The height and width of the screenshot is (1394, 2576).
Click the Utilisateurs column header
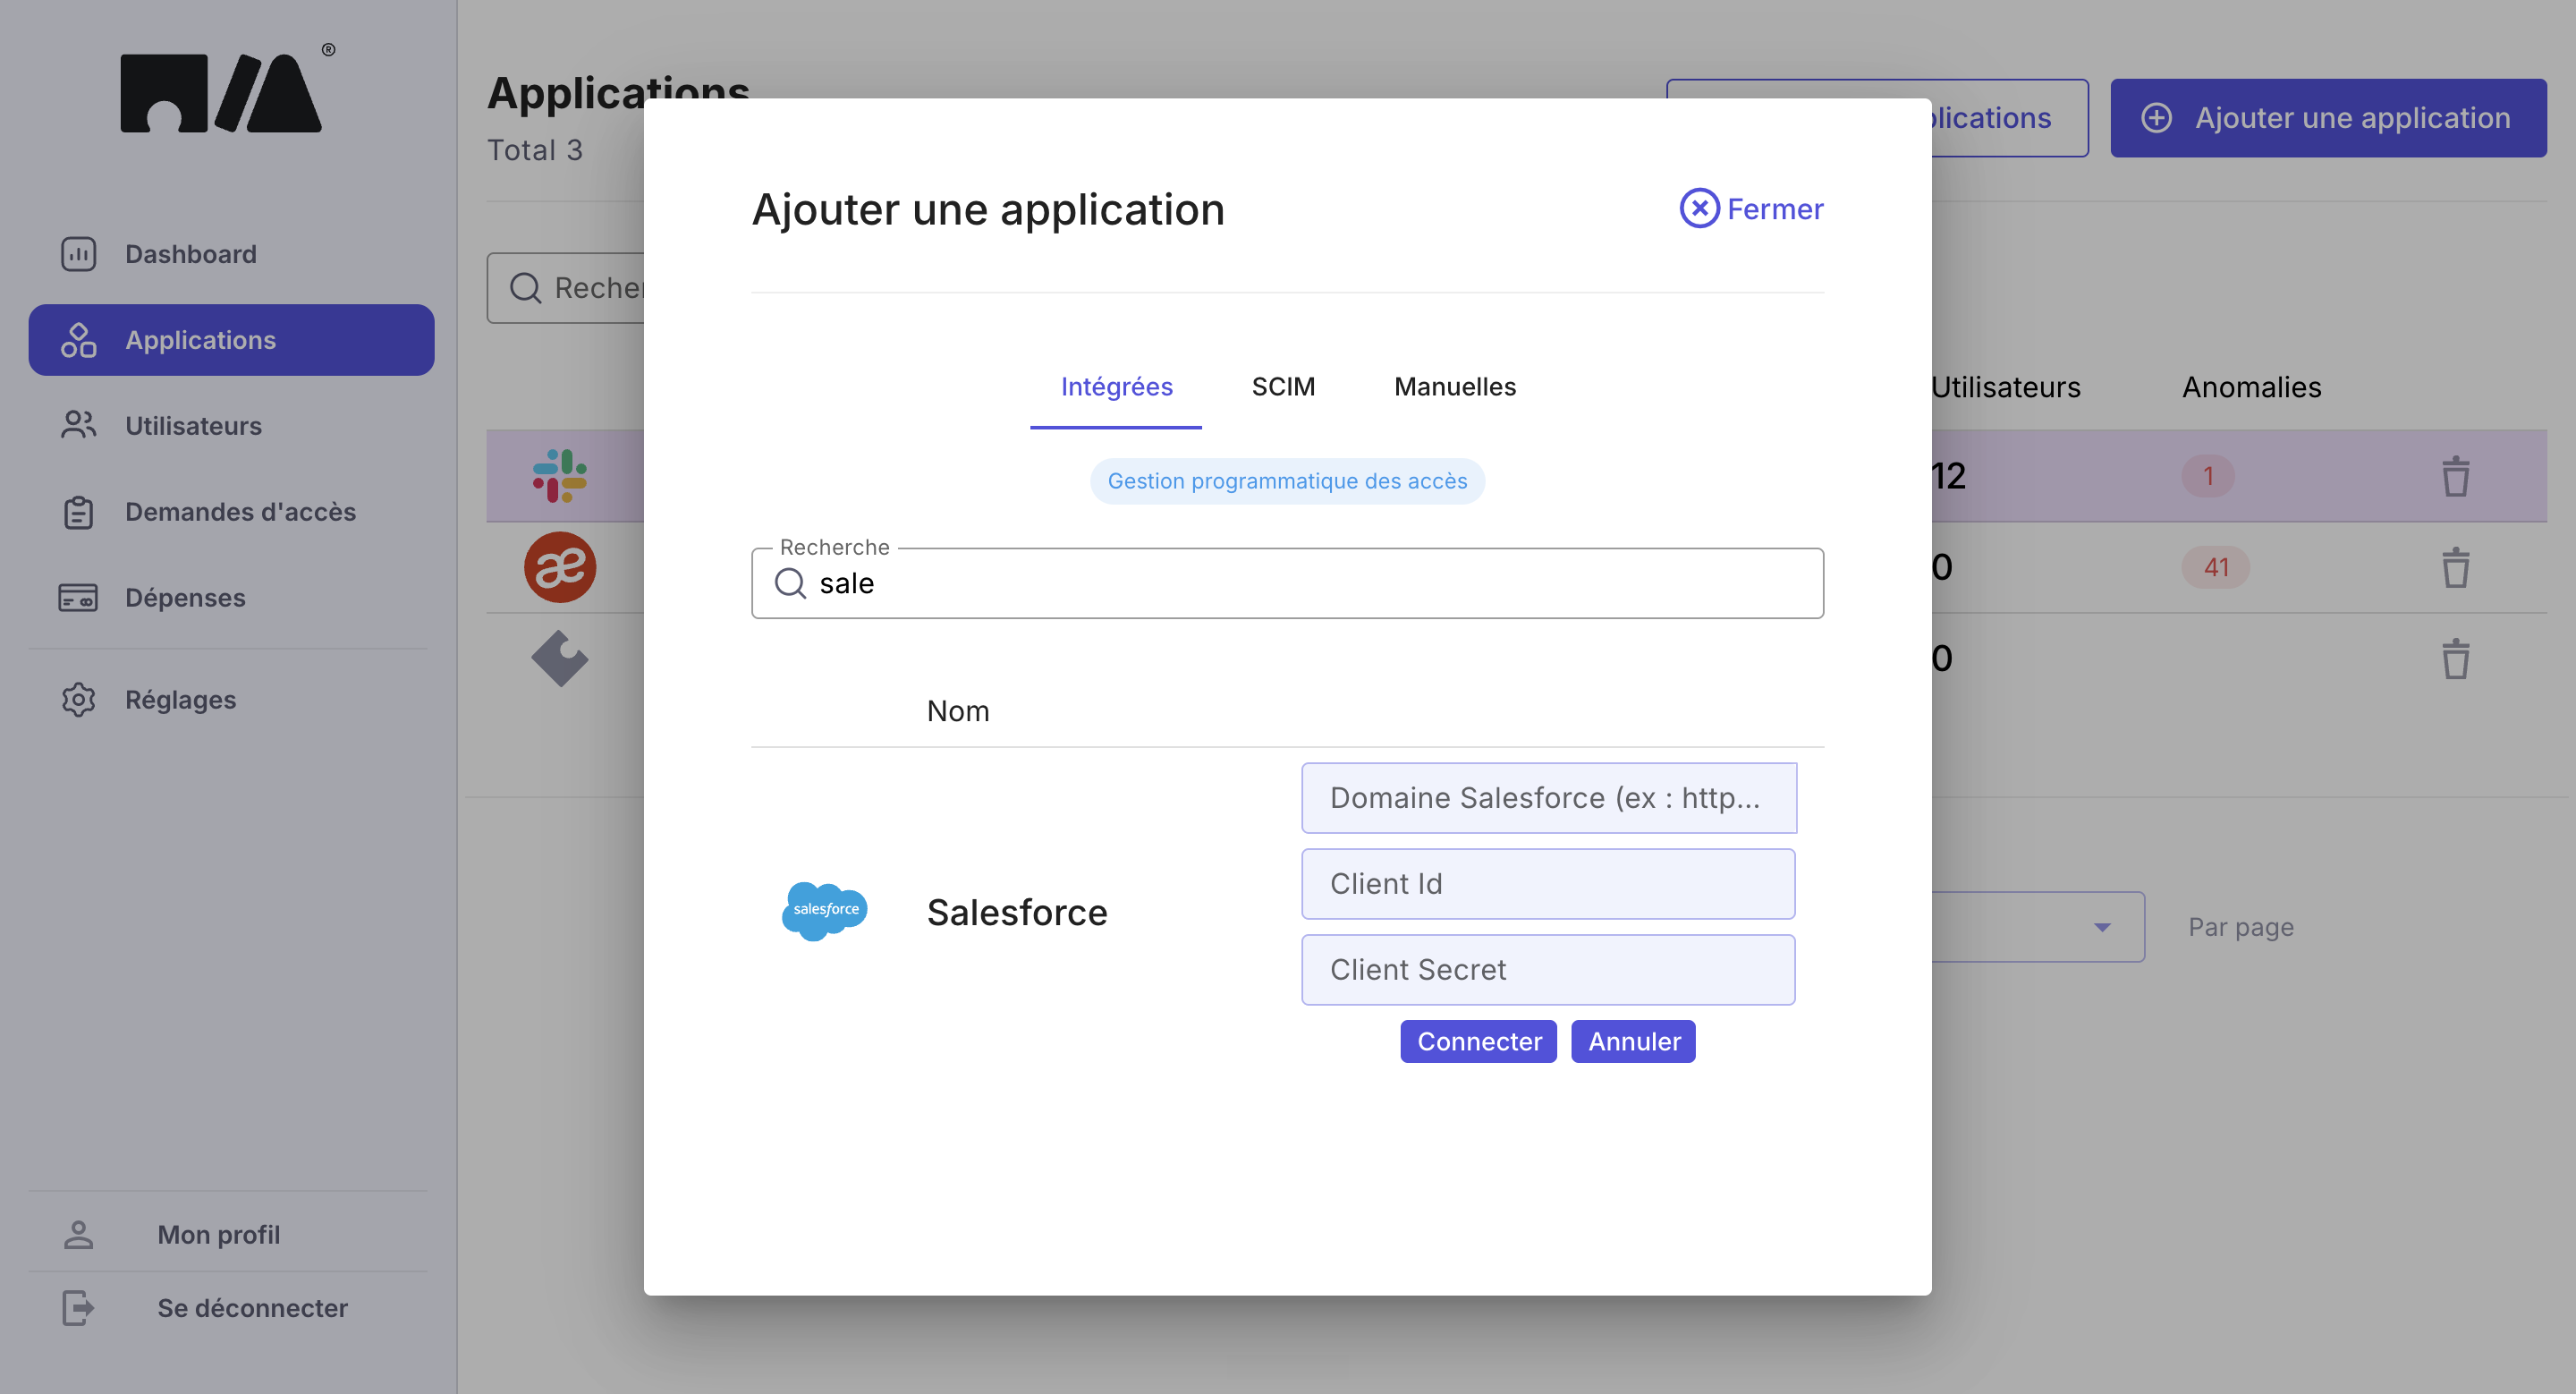pyautogui.click(x=2005, y=387)
